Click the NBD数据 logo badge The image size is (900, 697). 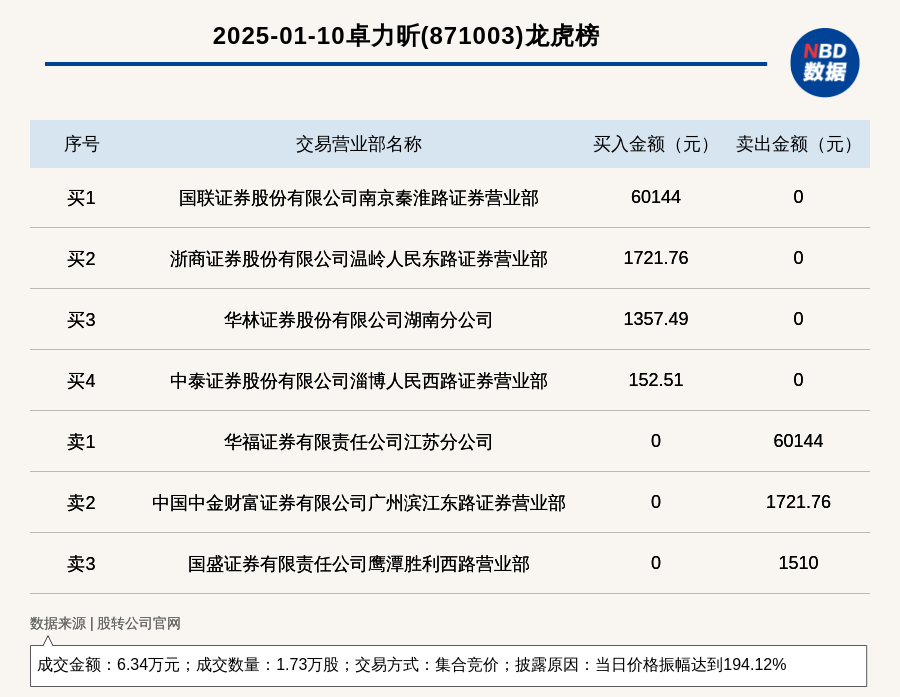coord(824,63)
